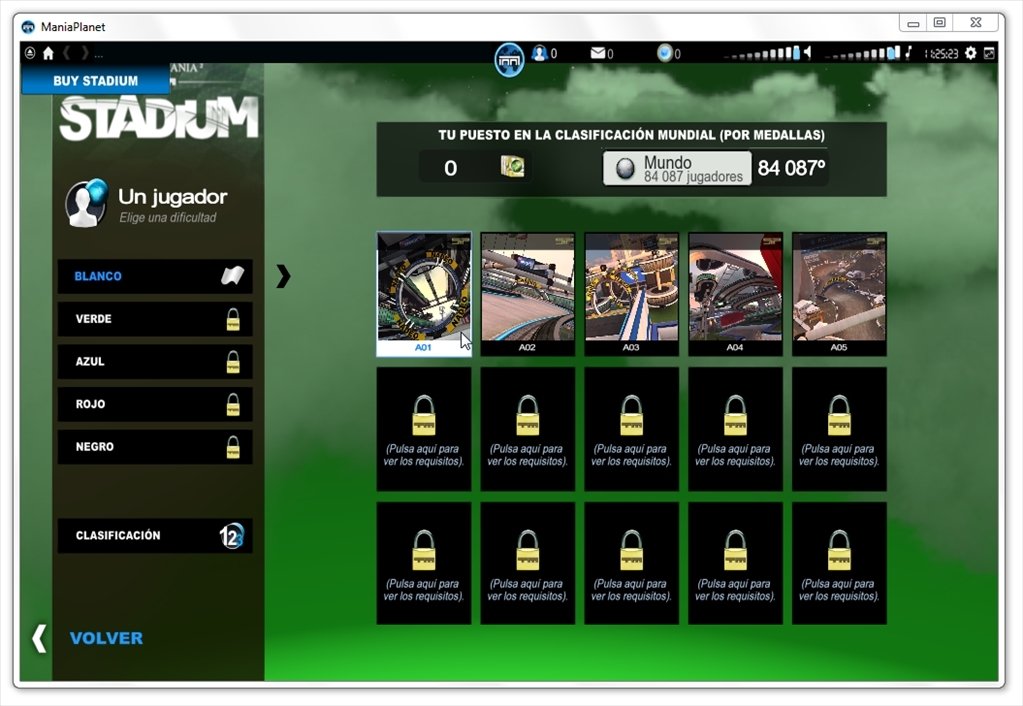Click the locked tile directly beneath A03
Image resolution: width=1023 pixels, height=706 pixels.
[632, 429]
